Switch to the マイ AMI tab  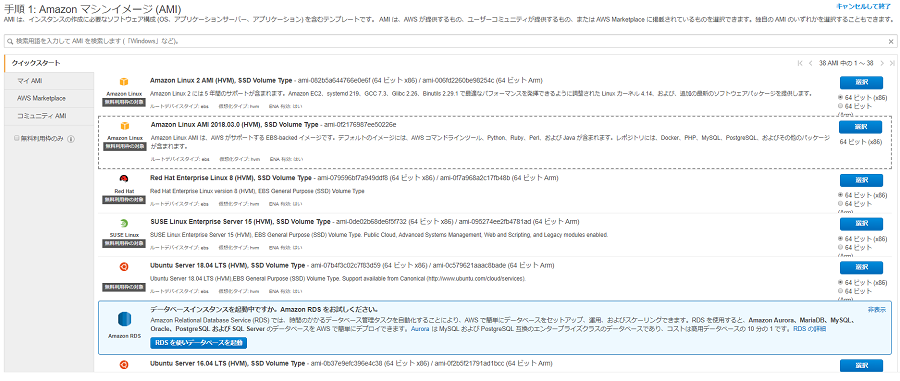pos(49,81)
